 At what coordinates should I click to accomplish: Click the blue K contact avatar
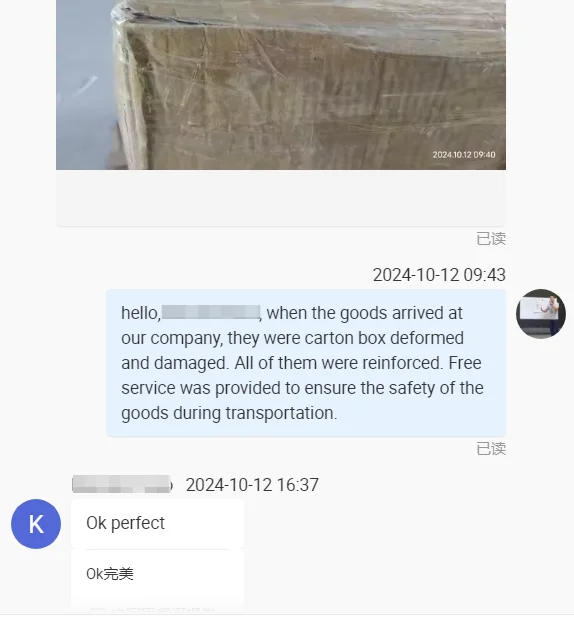click(x=36, y=524)
